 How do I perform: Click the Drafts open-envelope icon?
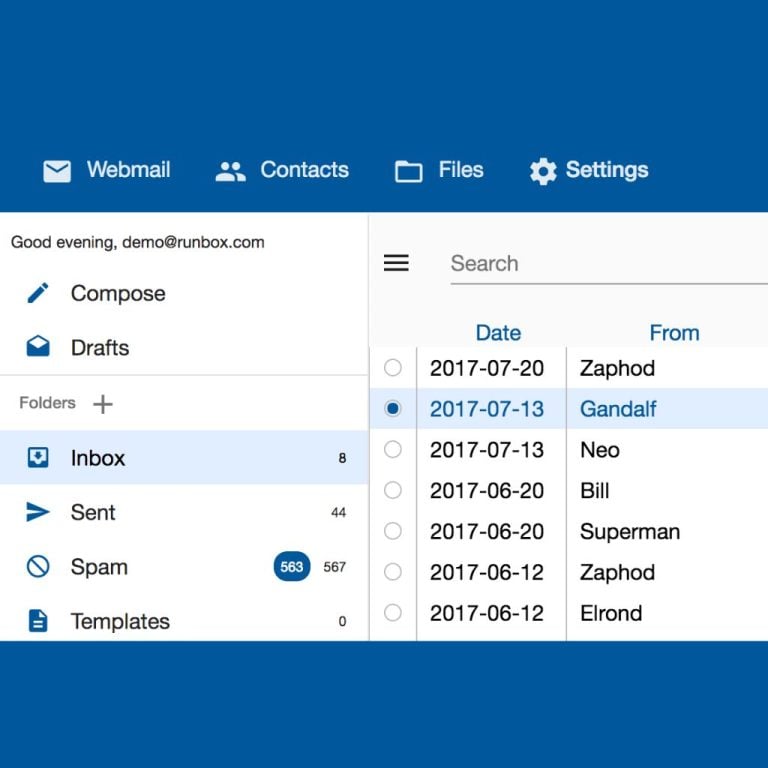click(x=38, y=346)
